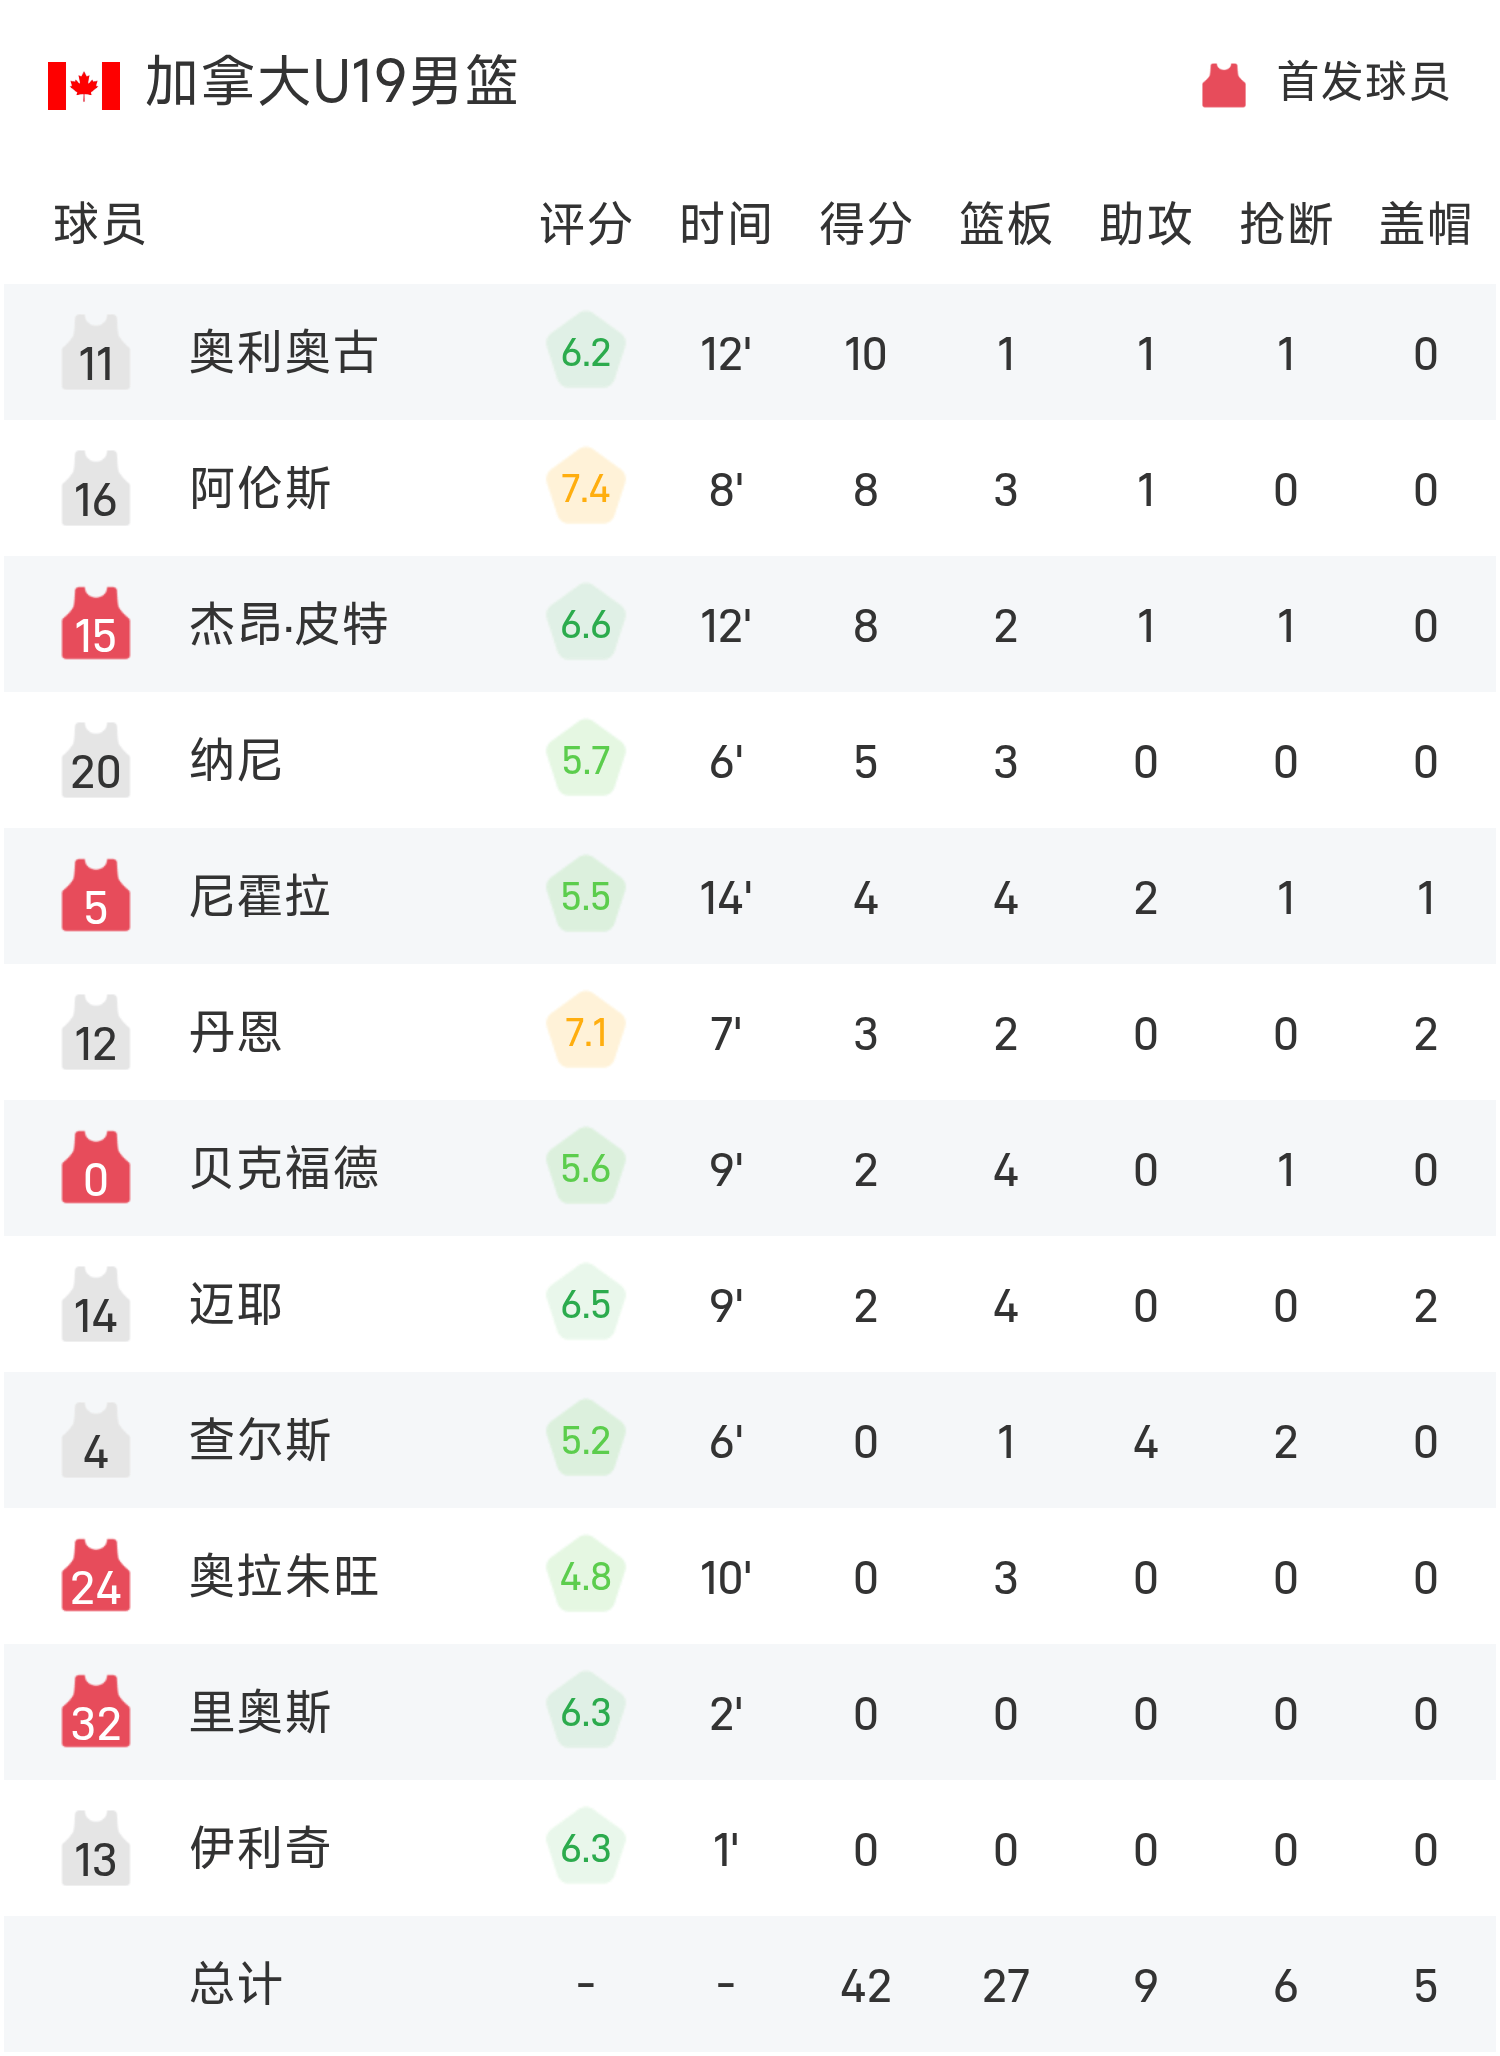The width and height of the screenshot is (1500, 2056).
Task: Sort by the 得分 column header
Action: (865, 224)
